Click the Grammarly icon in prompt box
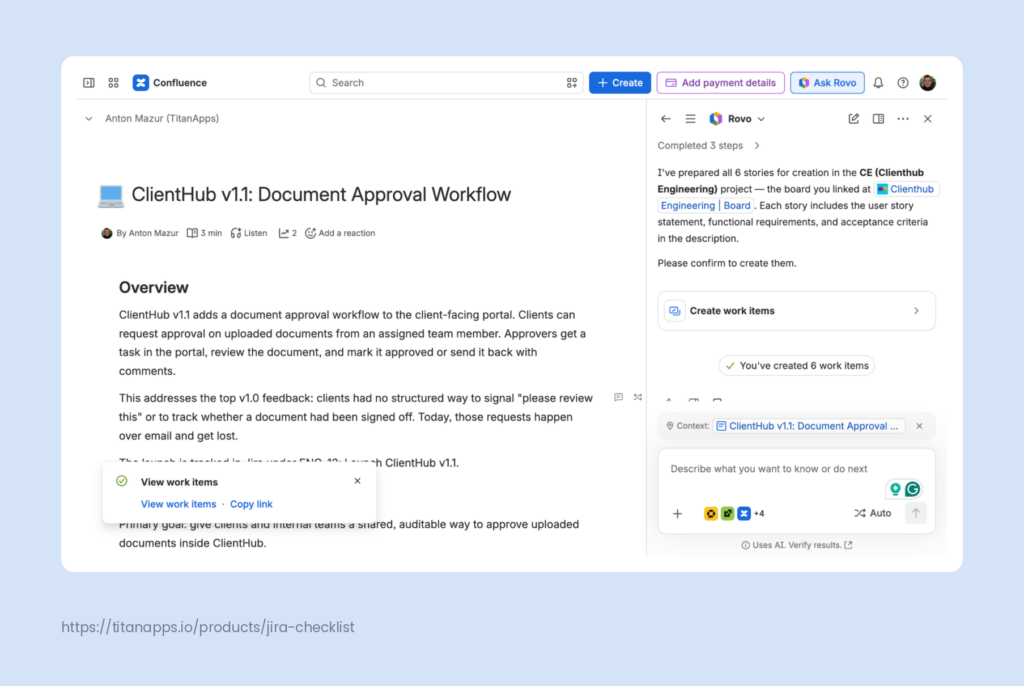This screenshot has height=686, width=1024. point(912,489)
